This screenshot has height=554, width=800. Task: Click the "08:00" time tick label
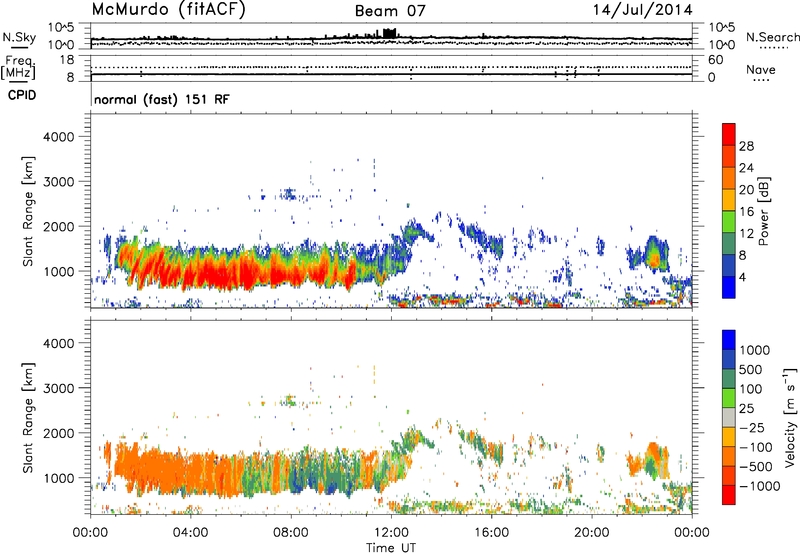point(291,533)
